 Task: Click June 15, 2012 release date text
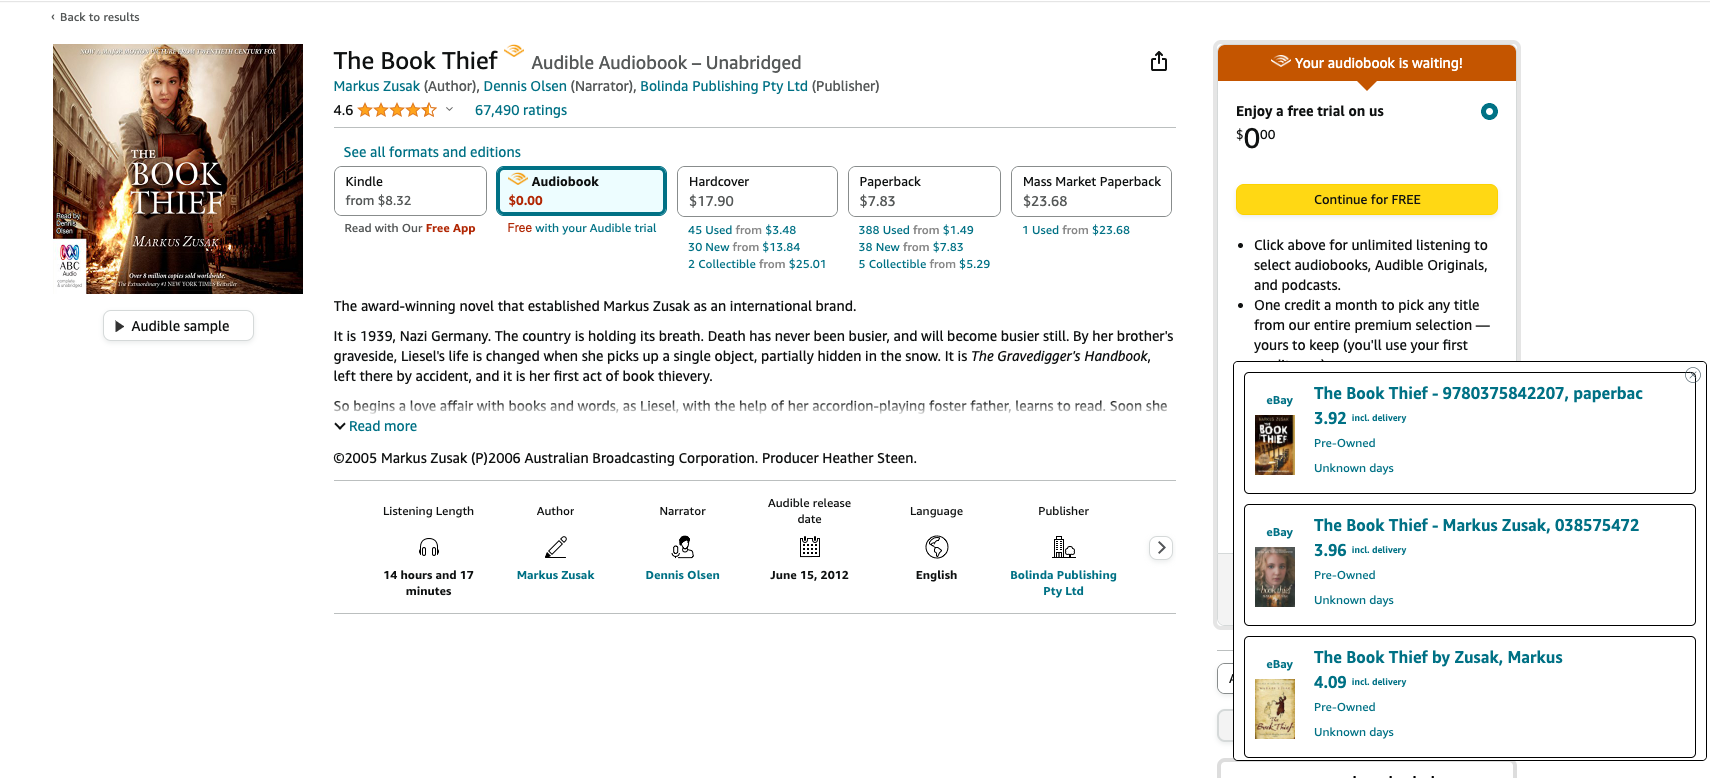pyautogui.click(x=809, y=575)
